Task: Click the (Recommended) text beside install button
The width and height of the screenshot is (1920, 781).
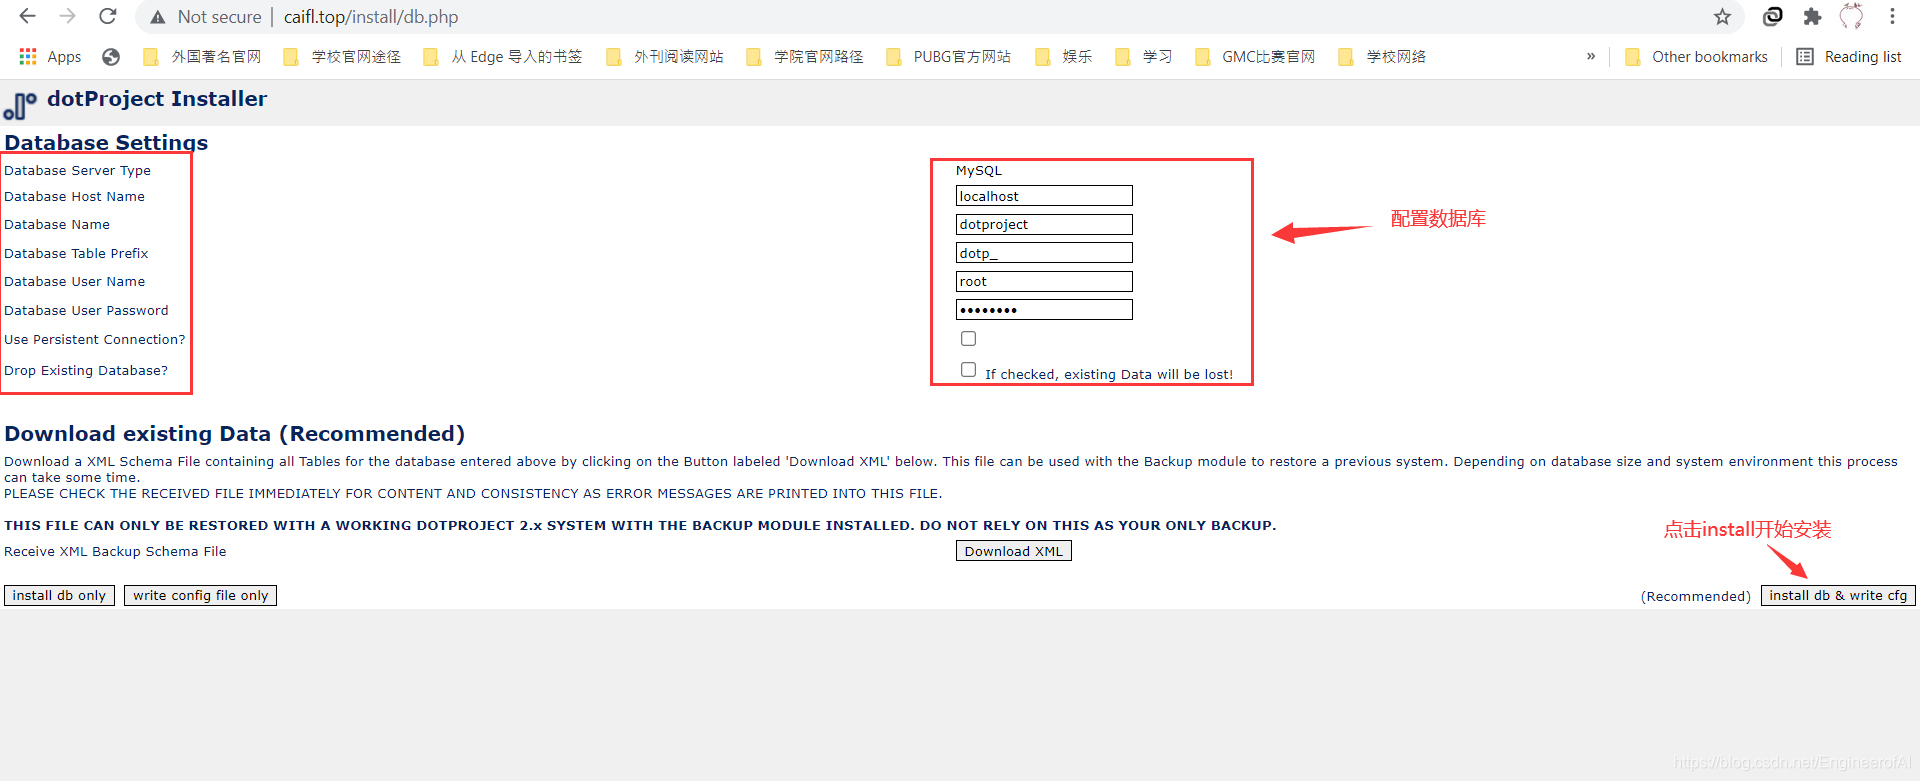Action: click(x=1696, y=596)
